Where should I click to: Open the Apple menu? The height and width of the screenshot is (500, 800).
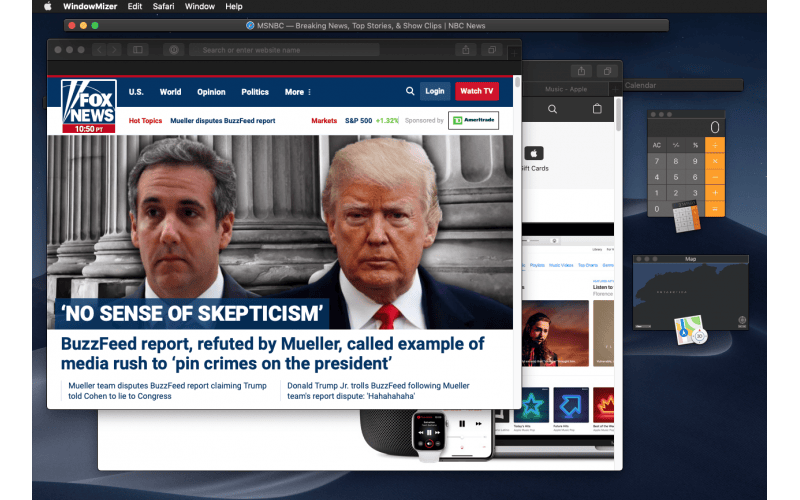click(47, 6)
